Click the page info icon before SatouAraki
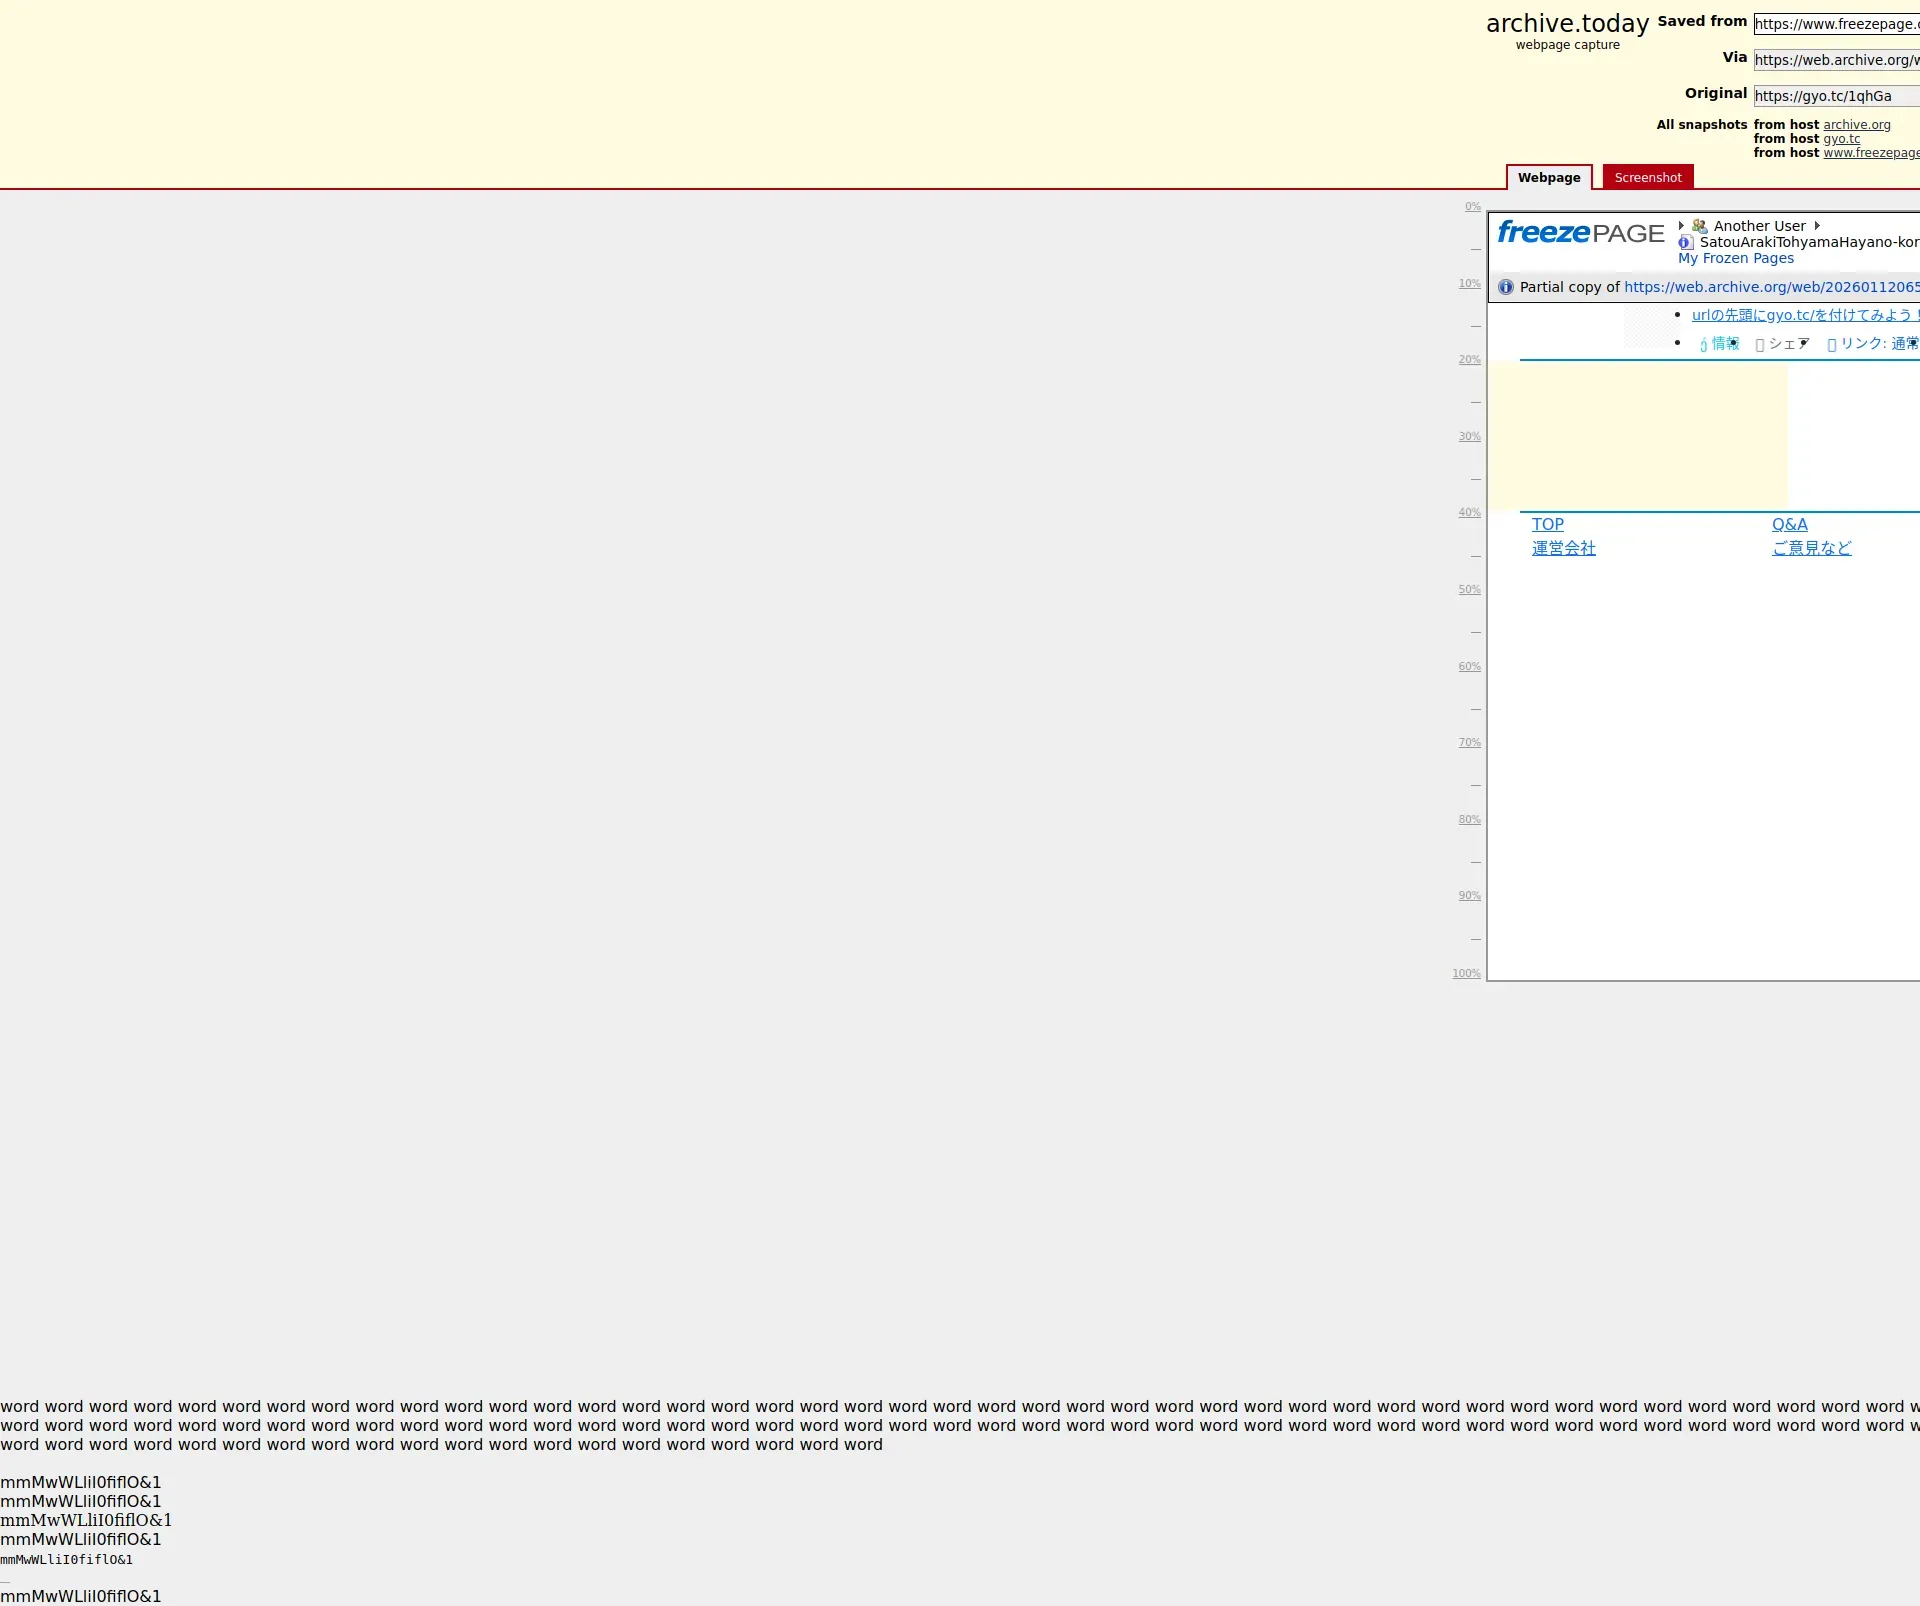 pyautogui.click(x=1685, y=242)
